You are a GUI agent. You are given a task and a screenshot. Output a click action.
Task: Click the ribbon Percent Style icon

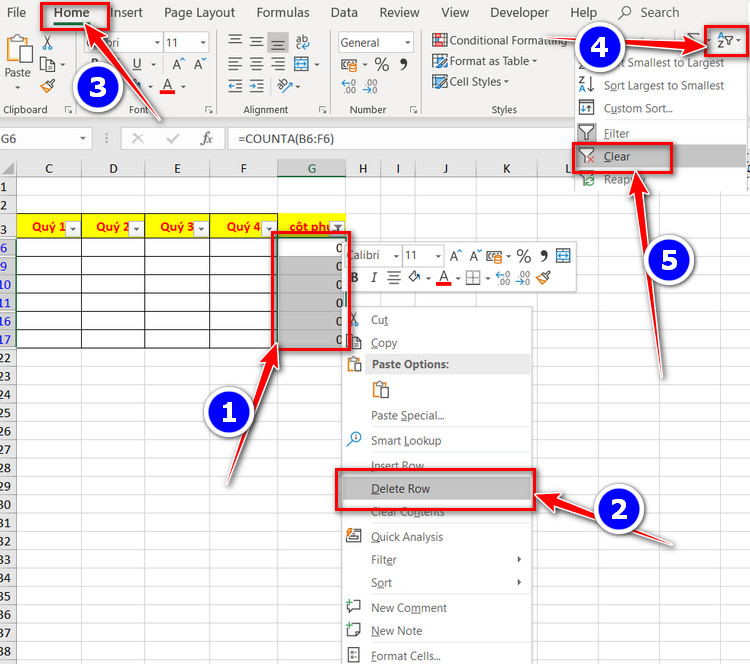pos(382,64)
